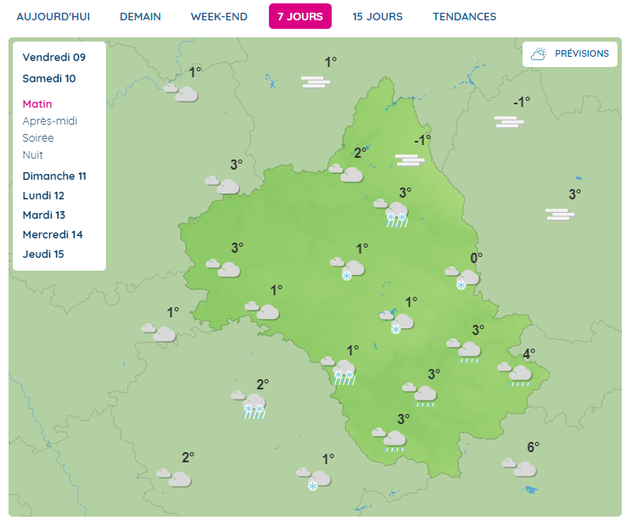This screenshot has width=626, height=520.
Task: Click the 0° temperature label
Action: click(476, 258)
